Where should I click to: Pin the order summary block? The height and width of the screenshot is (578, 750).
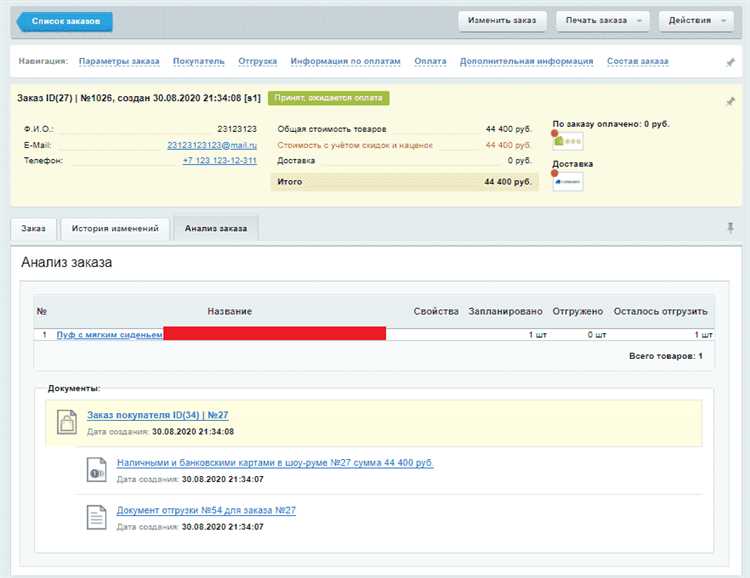(x=730, y=101)
